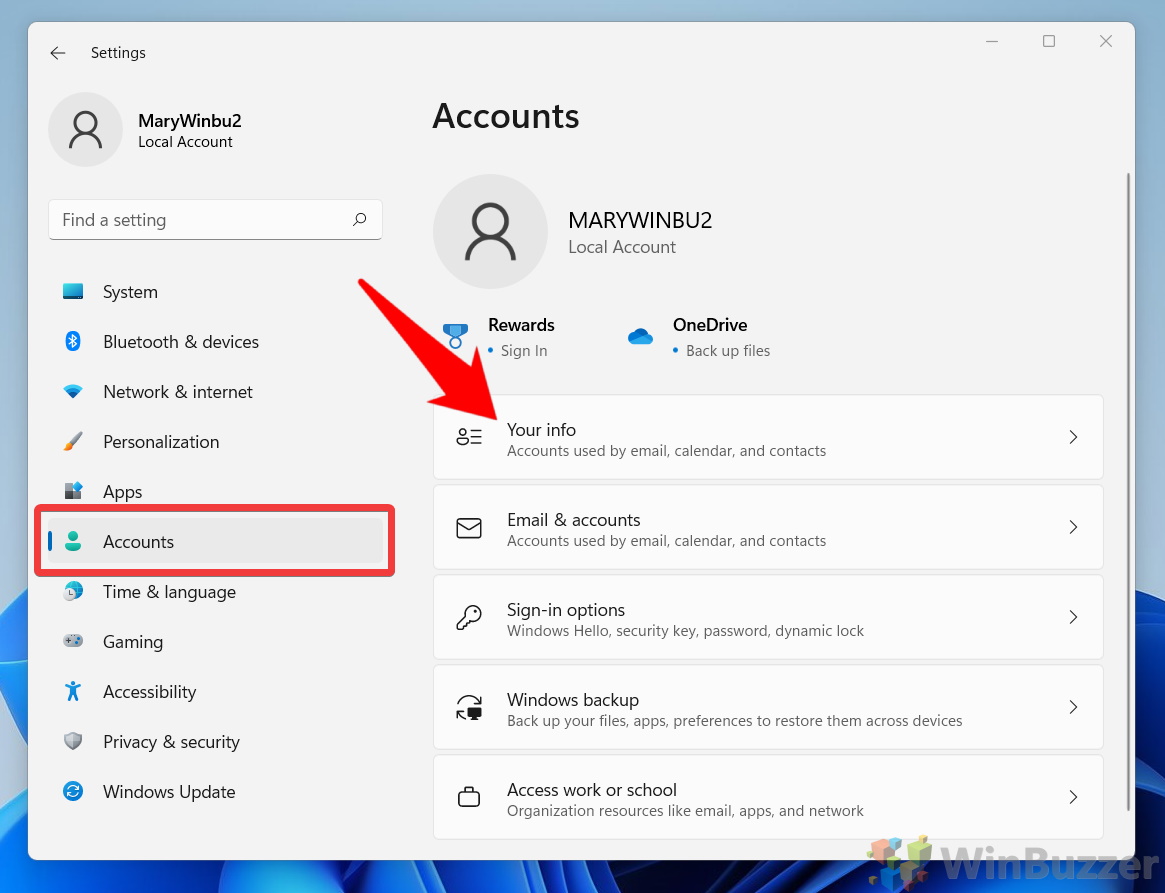Click the Bluetooth & devices icon

[x=73, y=342]
